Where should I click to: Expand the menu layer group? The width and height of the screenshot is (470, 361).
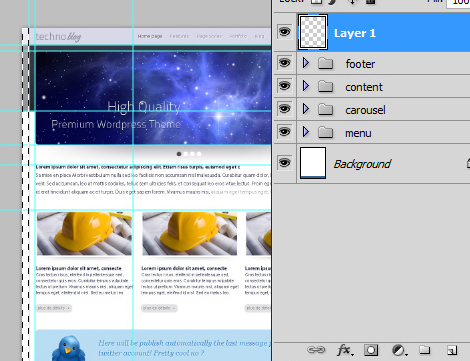[306, 132]
